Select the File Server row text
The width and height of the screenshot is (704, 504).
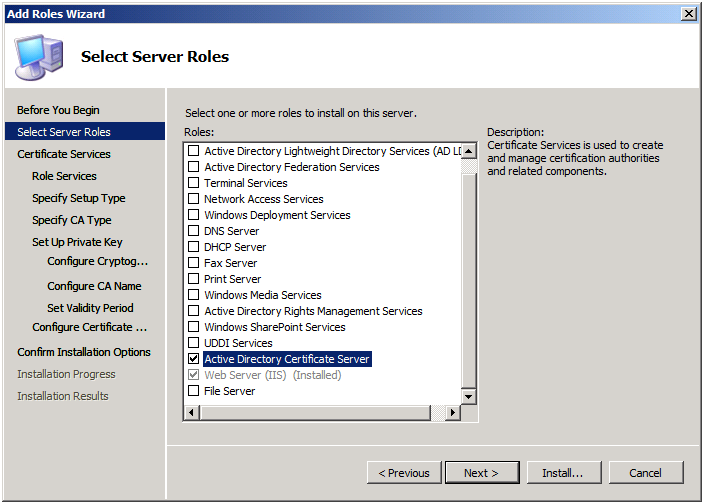pyautogui.click(x=229, y=390)
